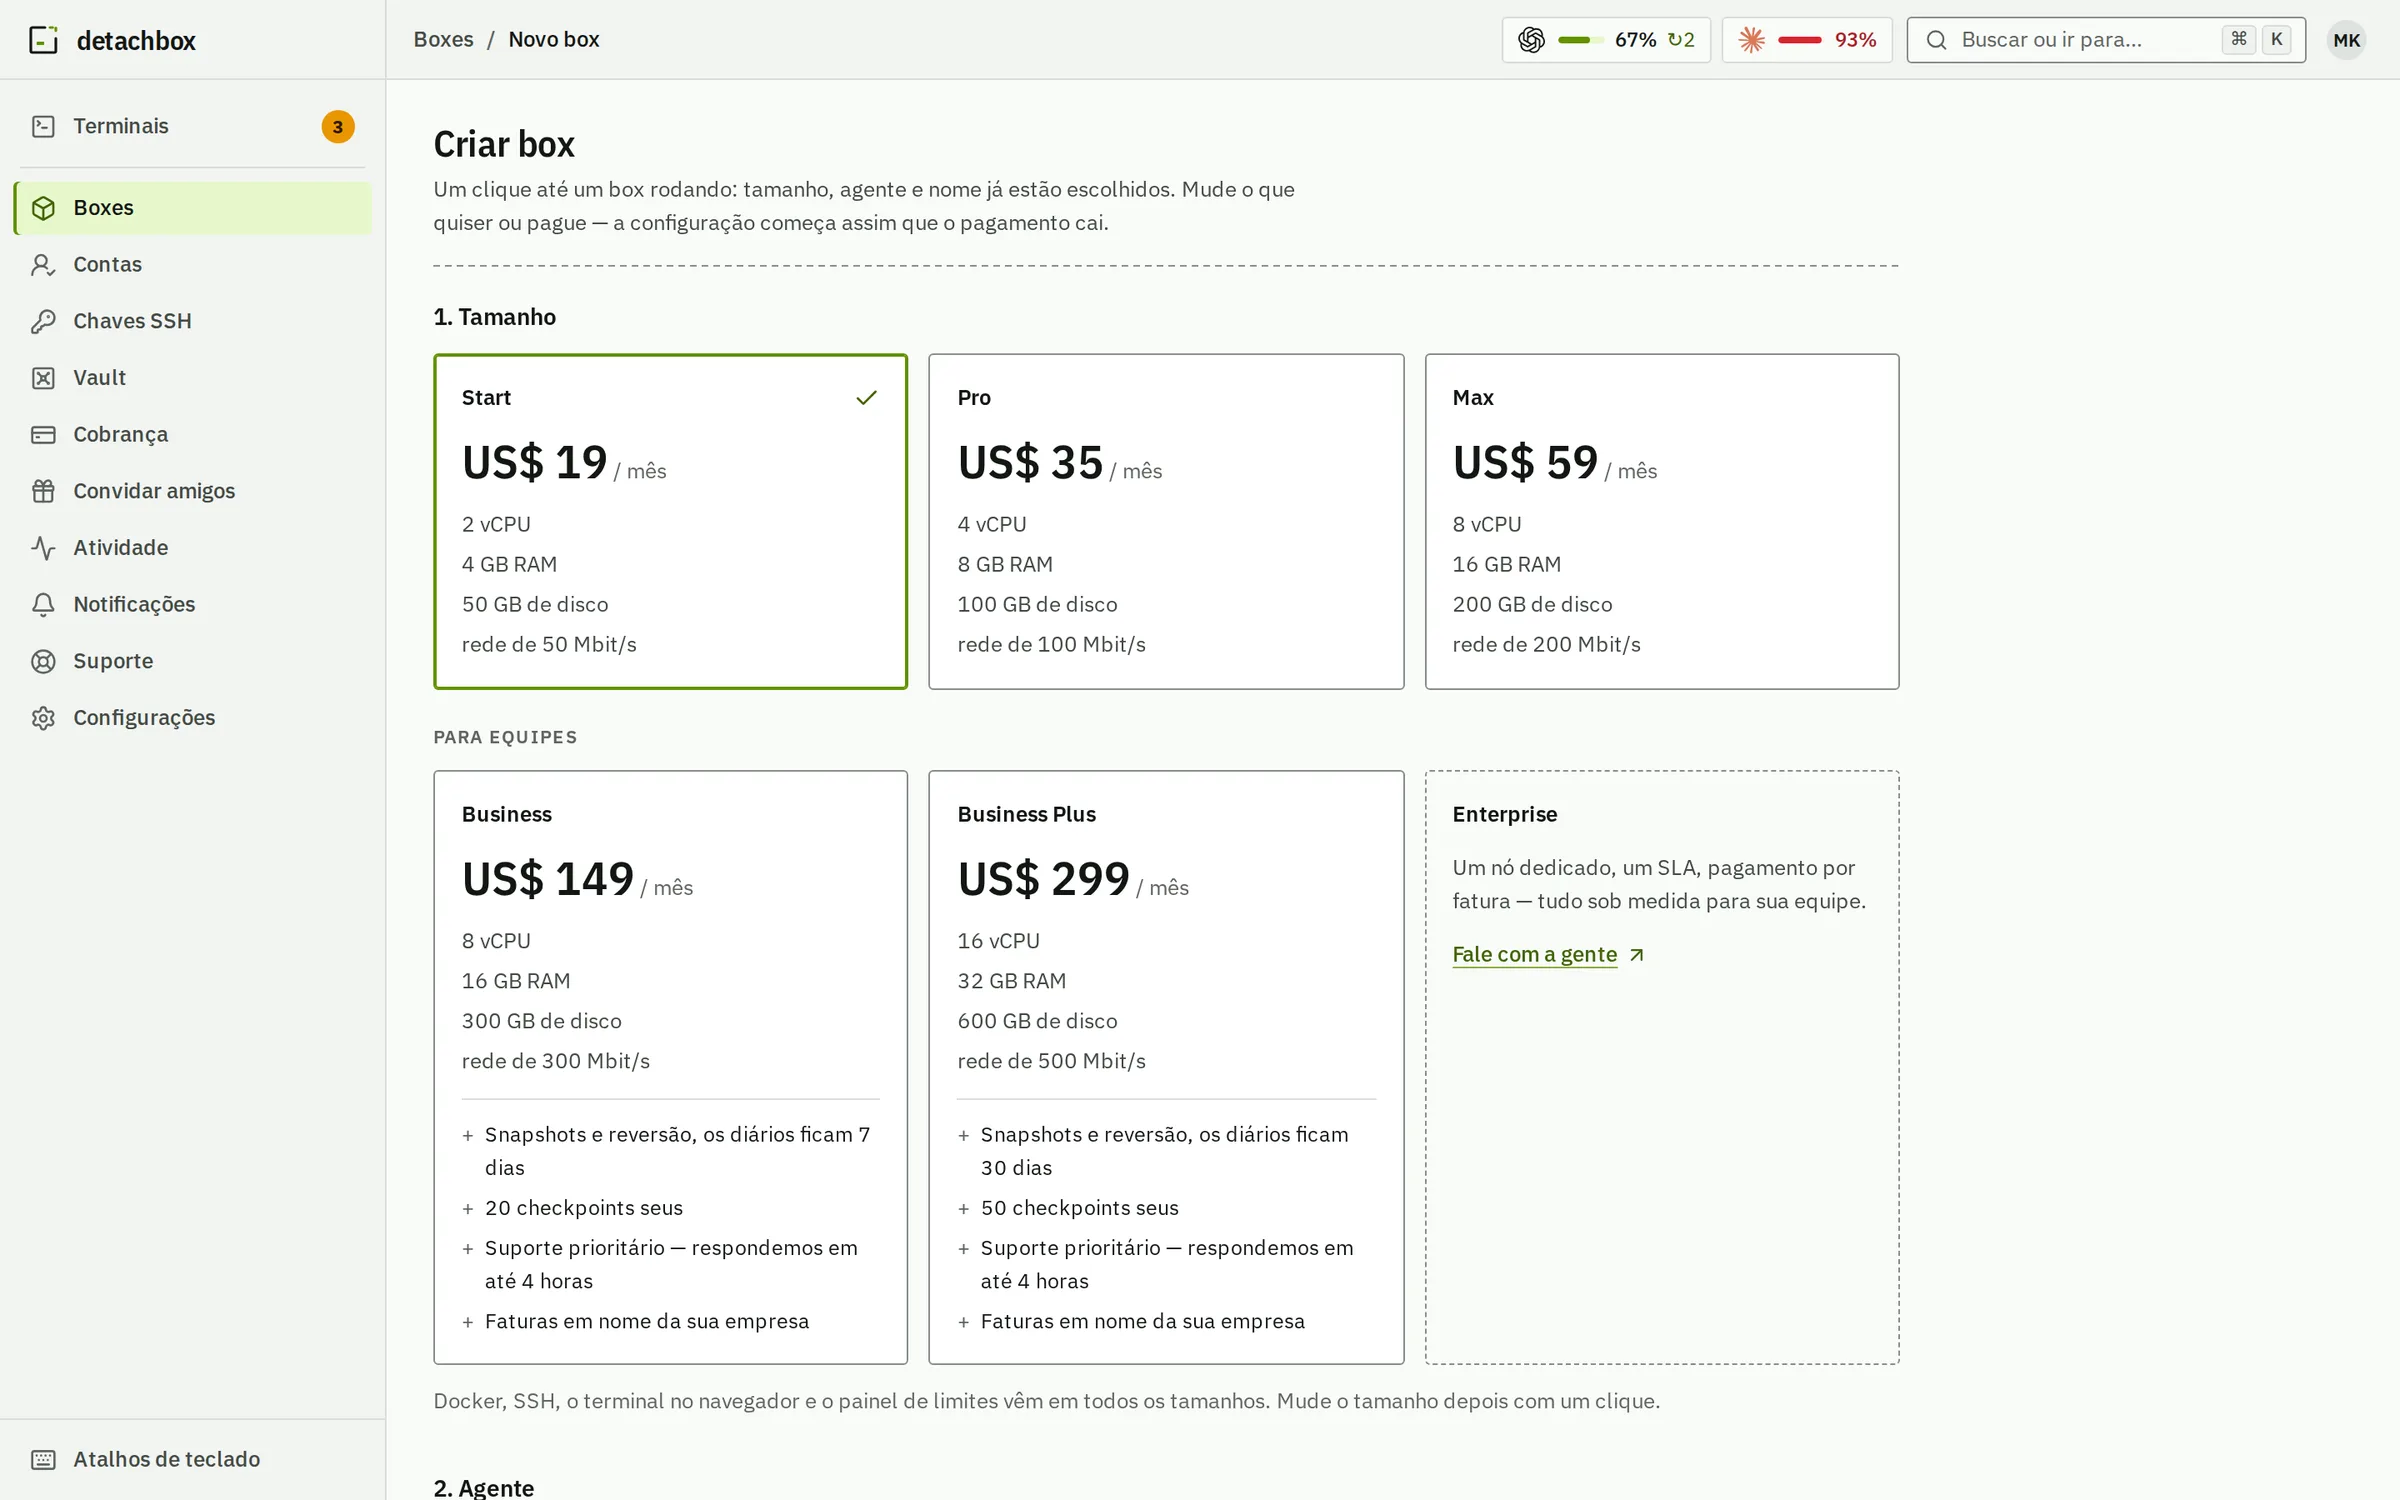Open the Terminais menu label
This screenshot has height=1500, width=2400.
(121, 126)
